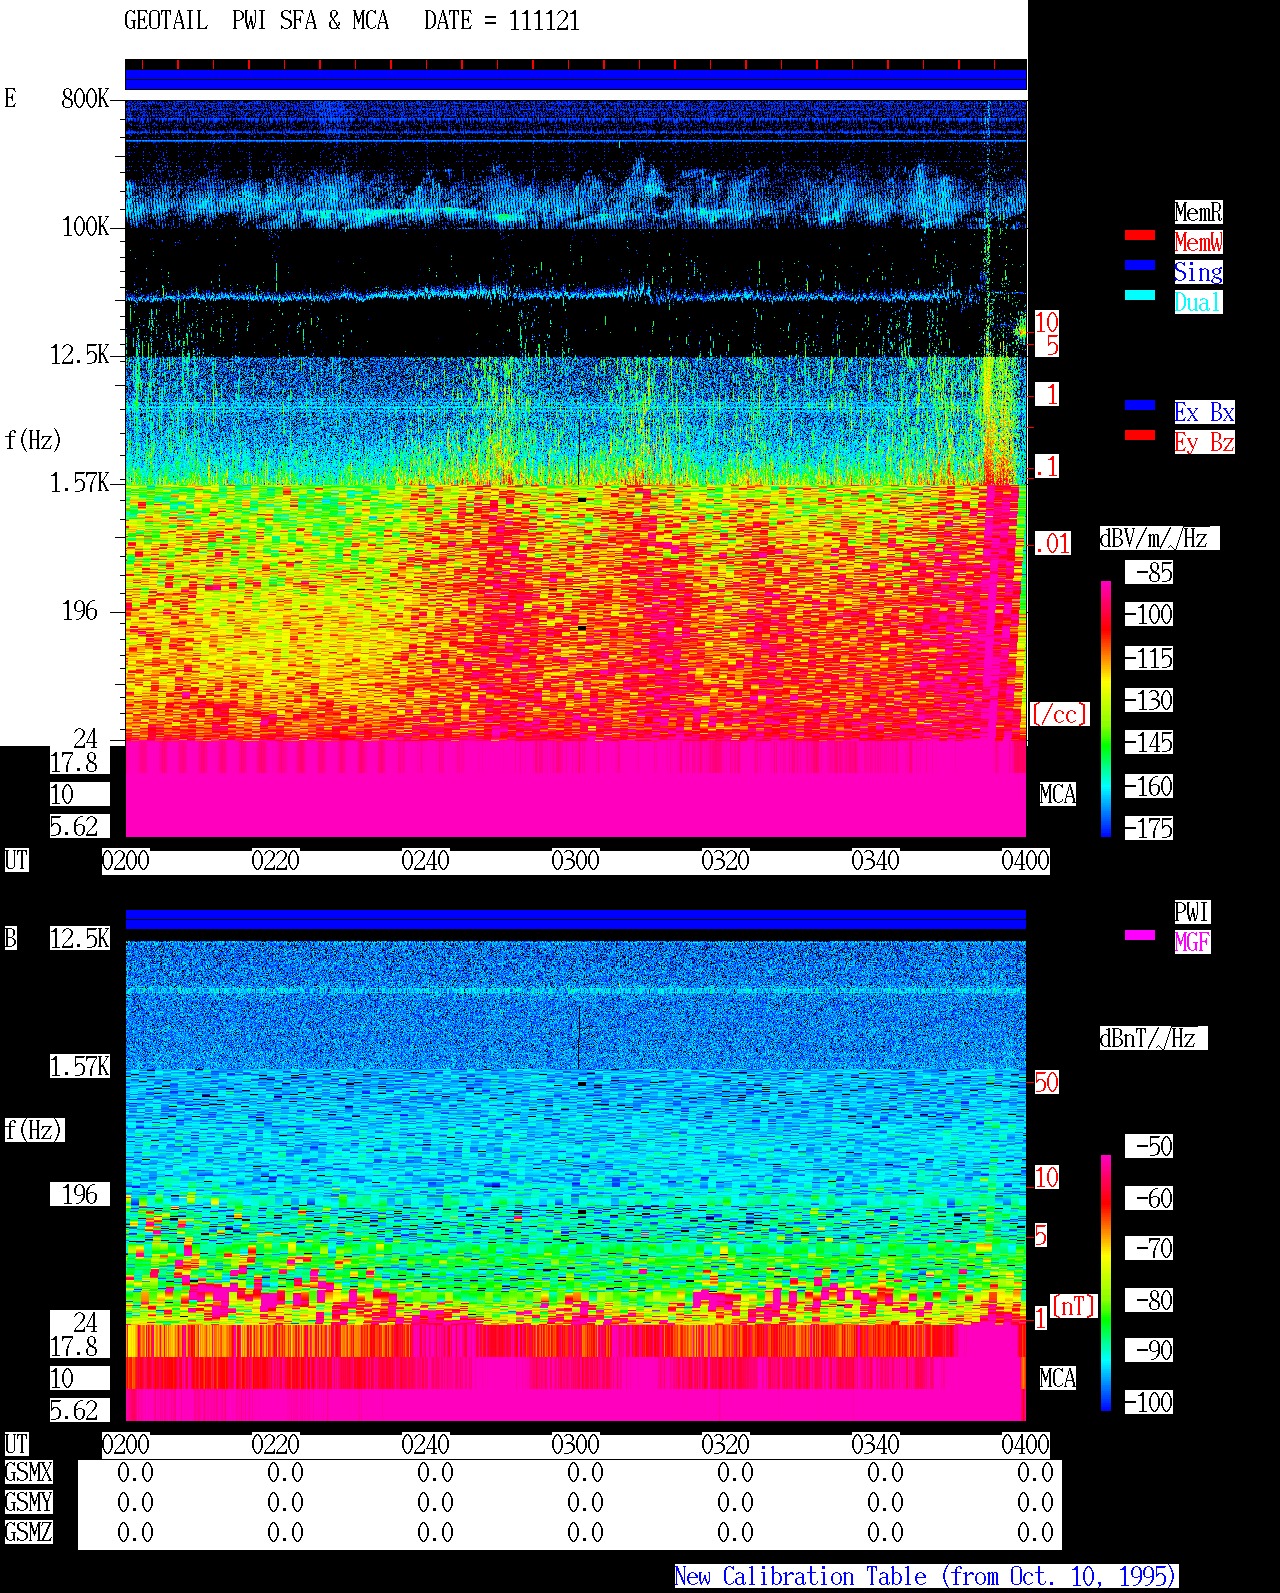
Task: Click the red Ey Bz legend swatch
Action: 1140,436
